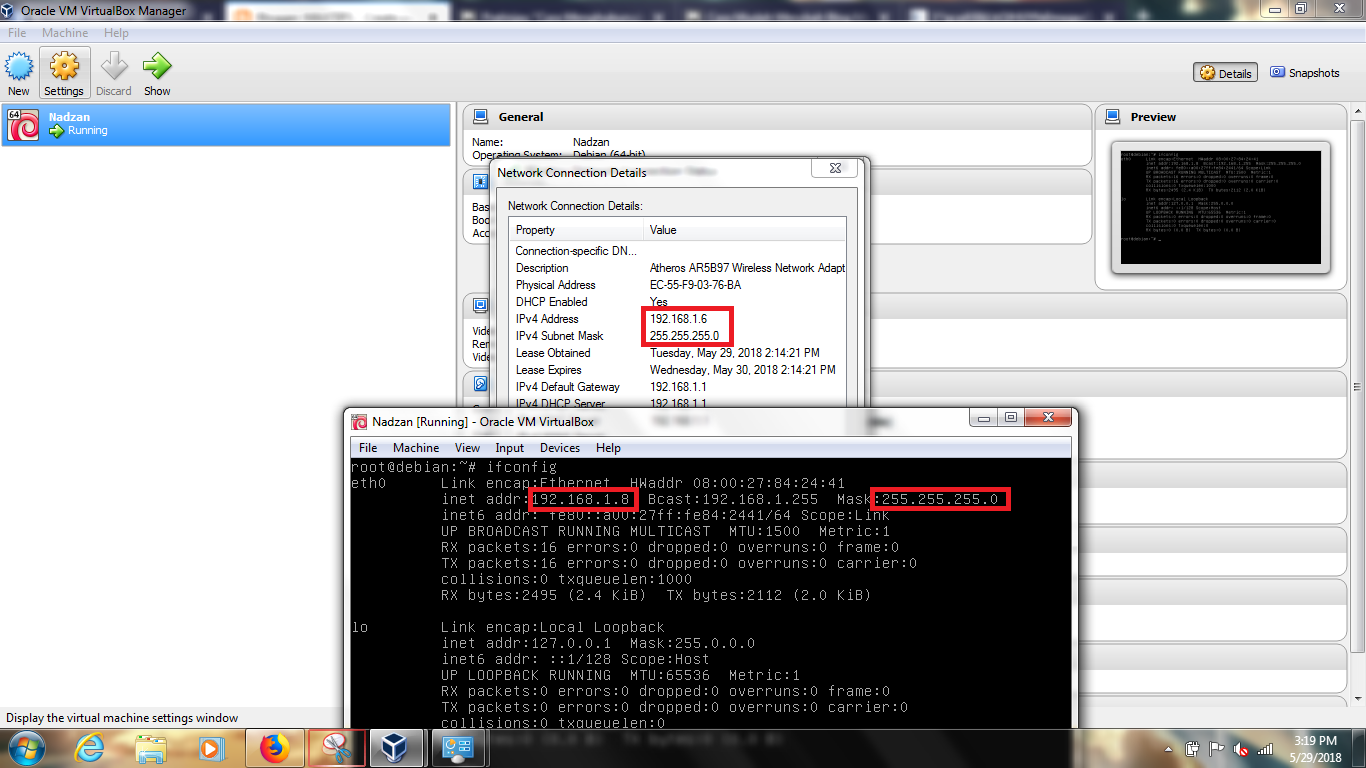Click the muted volume tray icon

[x=1241, y=748]
